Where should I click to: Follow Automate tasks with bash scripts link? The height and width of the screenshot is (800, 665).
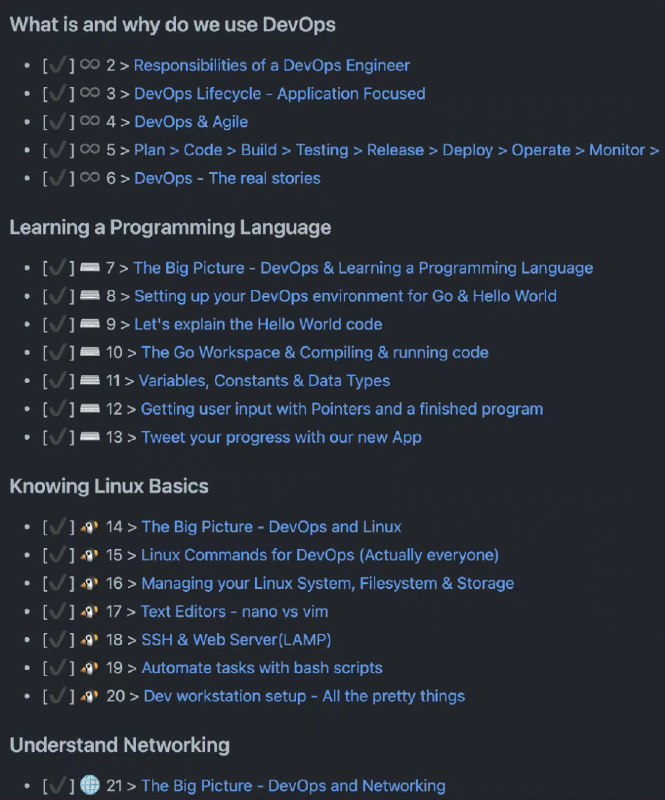click(x=261, y=668)
